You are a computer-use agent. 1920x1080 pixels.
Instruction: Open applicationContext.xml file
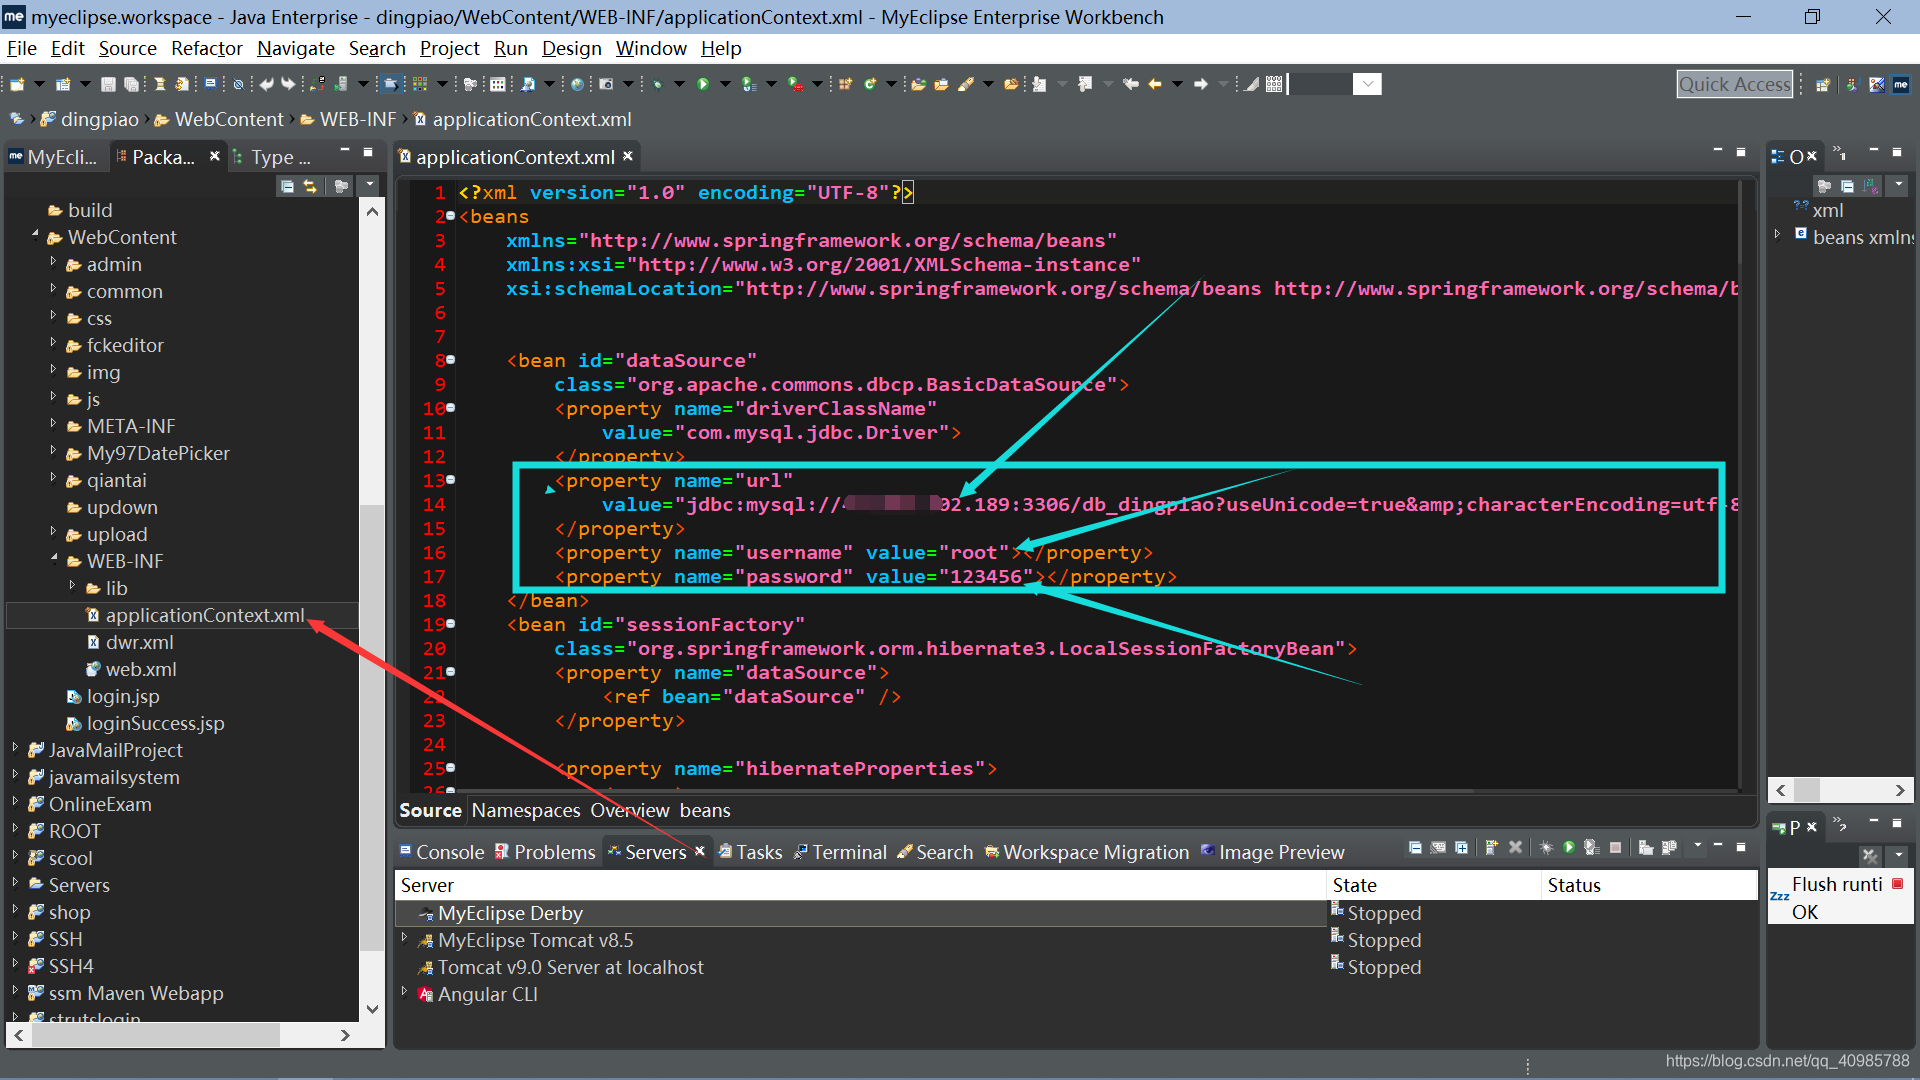click(202, 615)
